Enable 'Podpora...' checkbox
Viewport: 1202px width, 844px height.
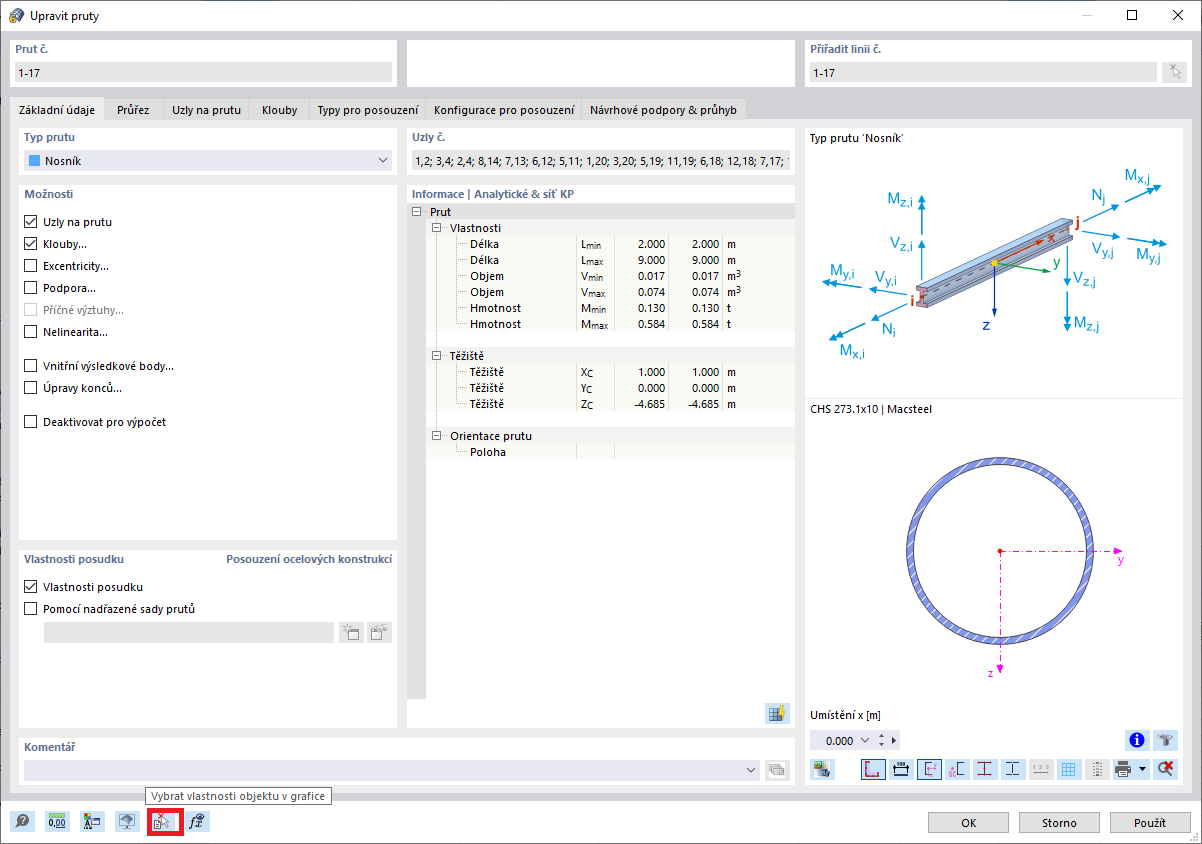tap(30, 288)
